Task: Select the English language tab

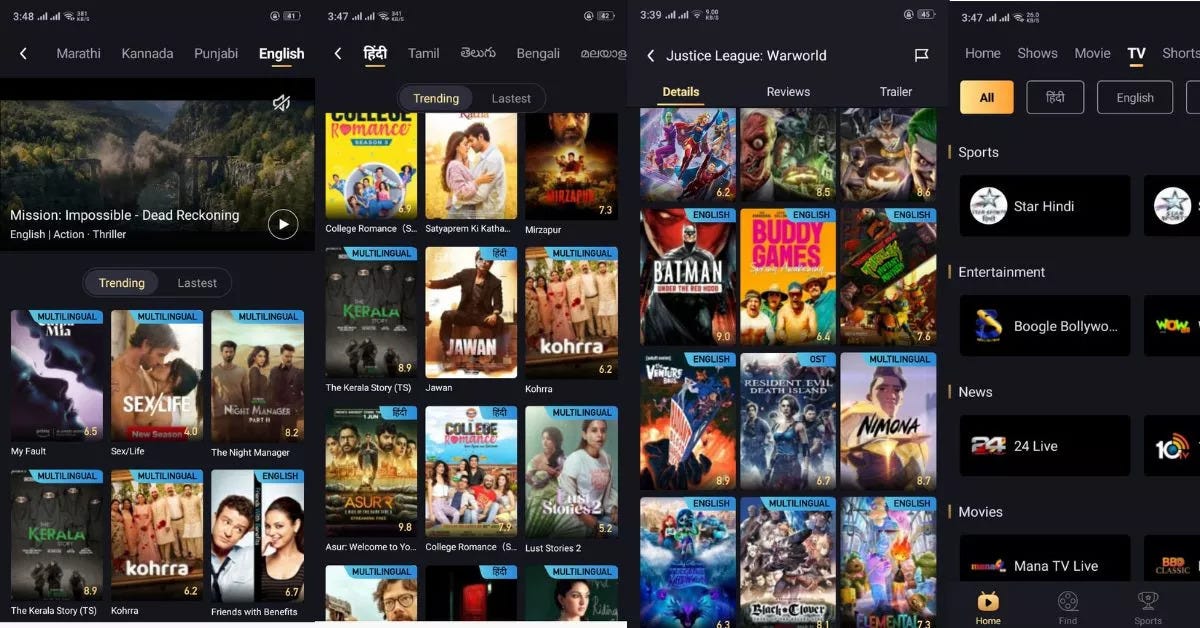Action: (x=281, y=54)
